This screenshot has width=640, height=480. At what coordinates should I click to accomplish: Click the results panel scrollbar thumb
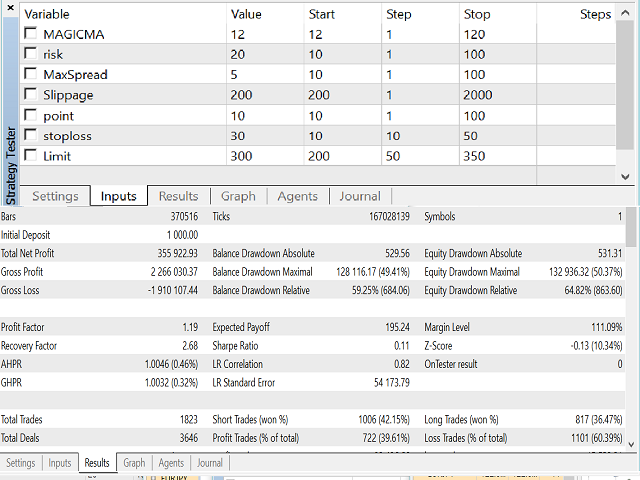tap(631, 227)
